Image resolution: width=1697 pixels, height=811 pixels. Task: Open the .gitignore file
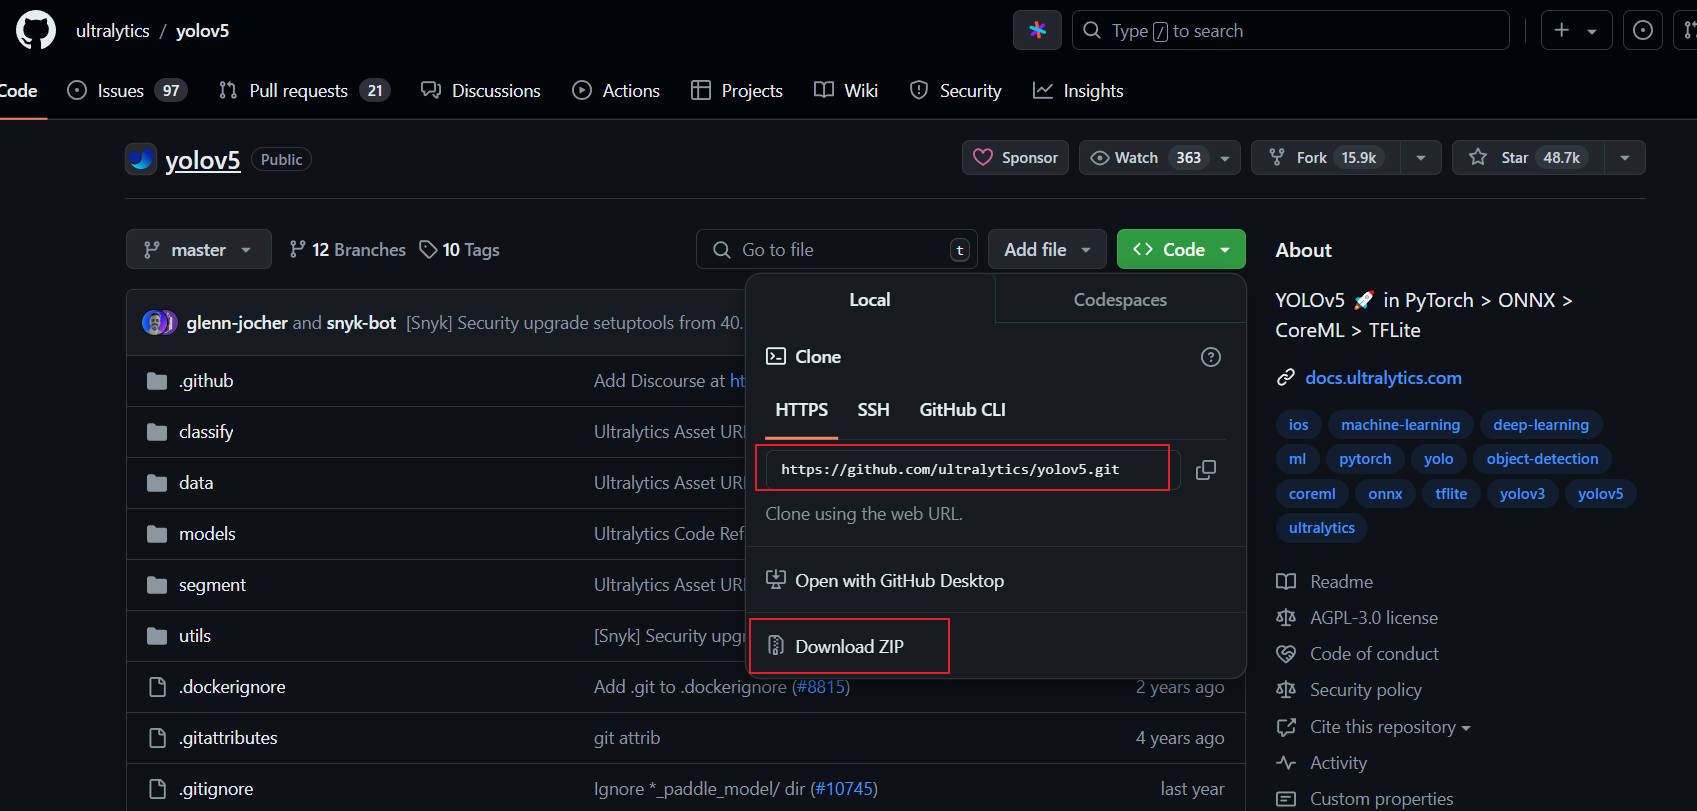click(x=216, y=789)
